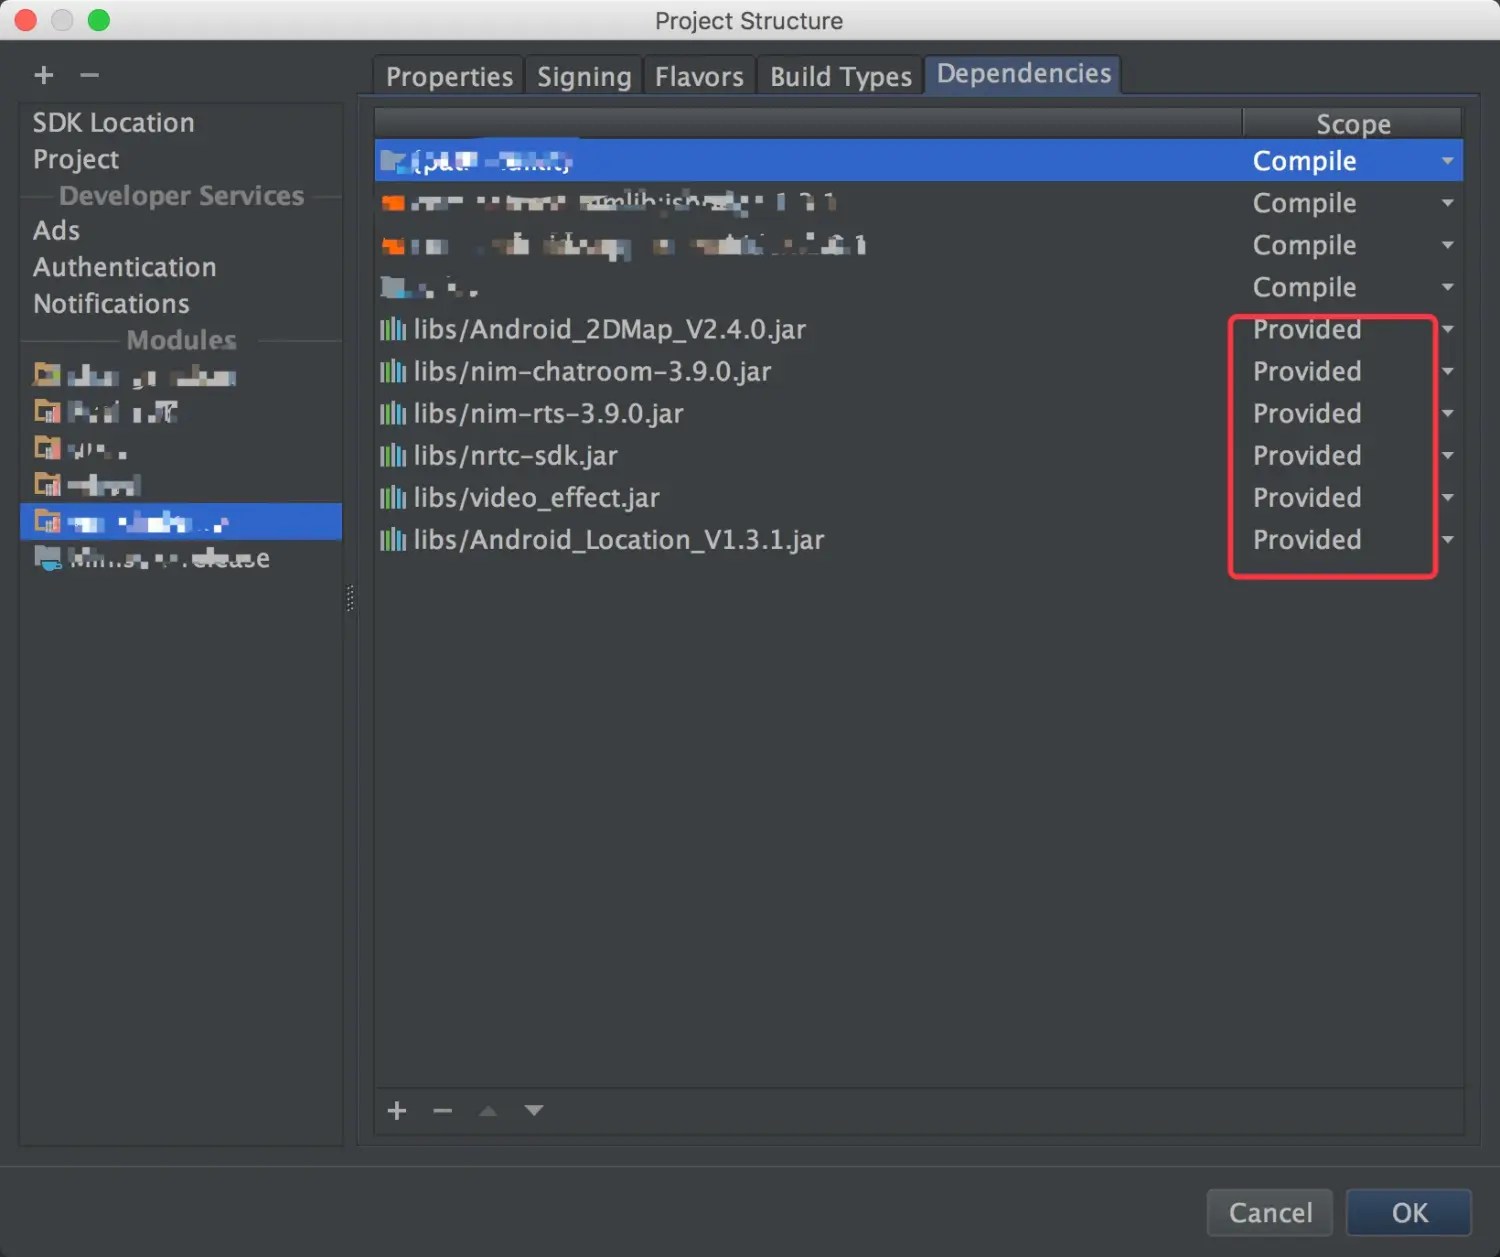Image resolution: width=1500 pixels, height=1257 pixels.
Task: Open the Provided scope dropdown for nrtc-sdk.jar
Action: (1447, 455)
